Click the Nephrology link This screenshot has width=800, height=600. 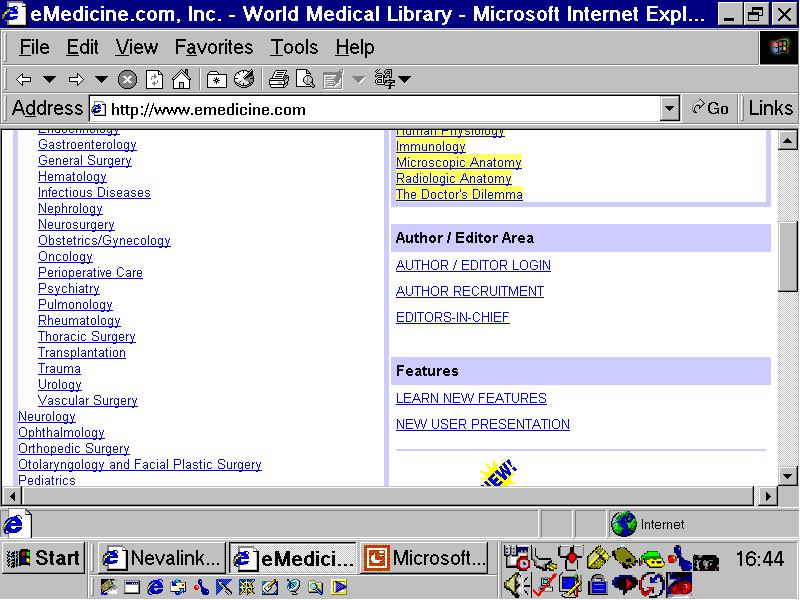tap(70, 209)
